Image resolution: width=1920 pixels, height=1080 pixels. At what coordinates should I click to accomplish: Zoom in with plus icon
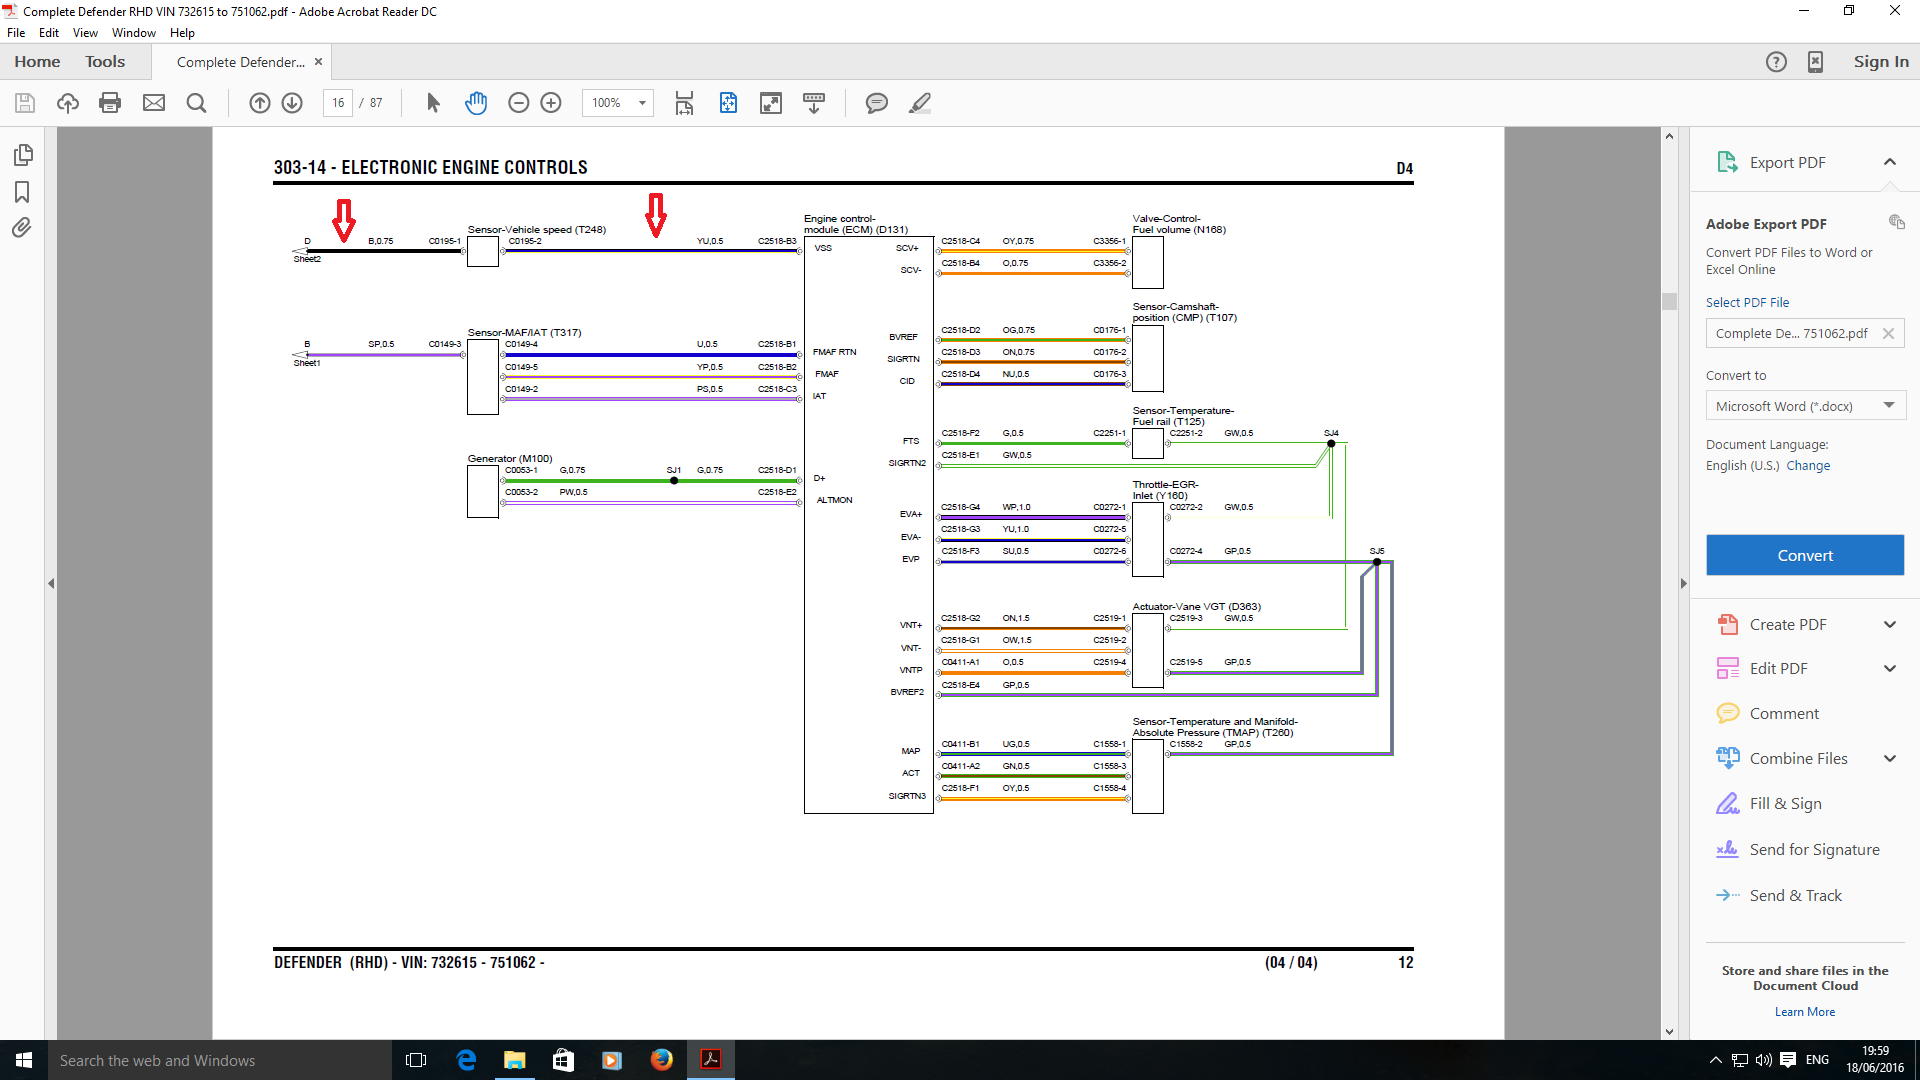[551, 103]
